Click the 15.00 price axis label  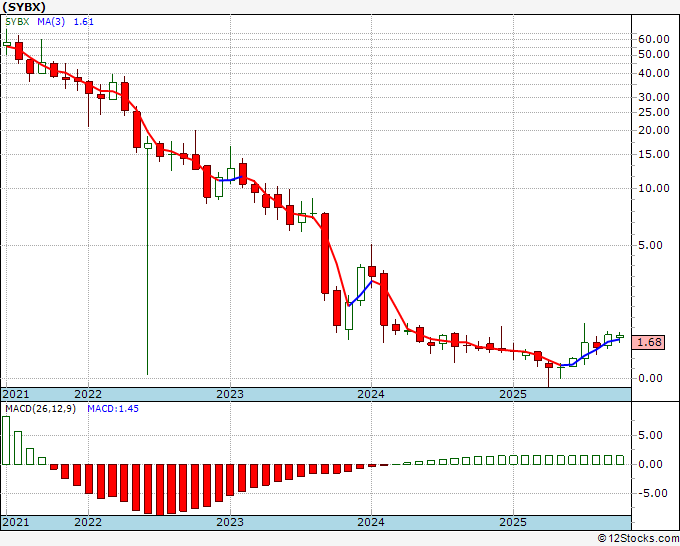click(654, 154)
